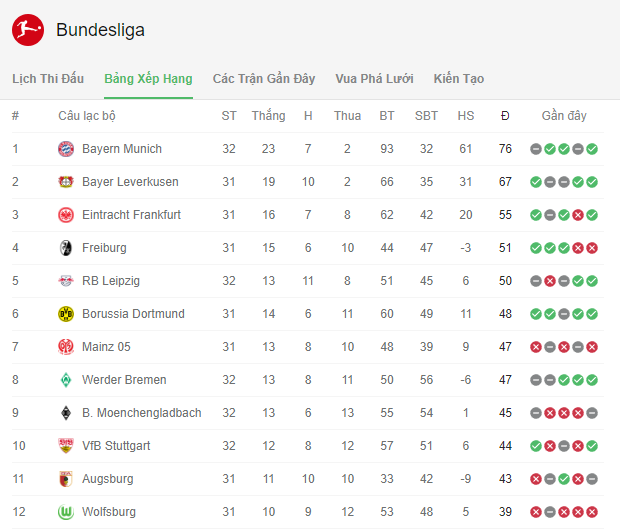Click the Bayern Munich club crest
Viewport: 620px width, 529px height.
pyautogui.click(x=66, y=149)
